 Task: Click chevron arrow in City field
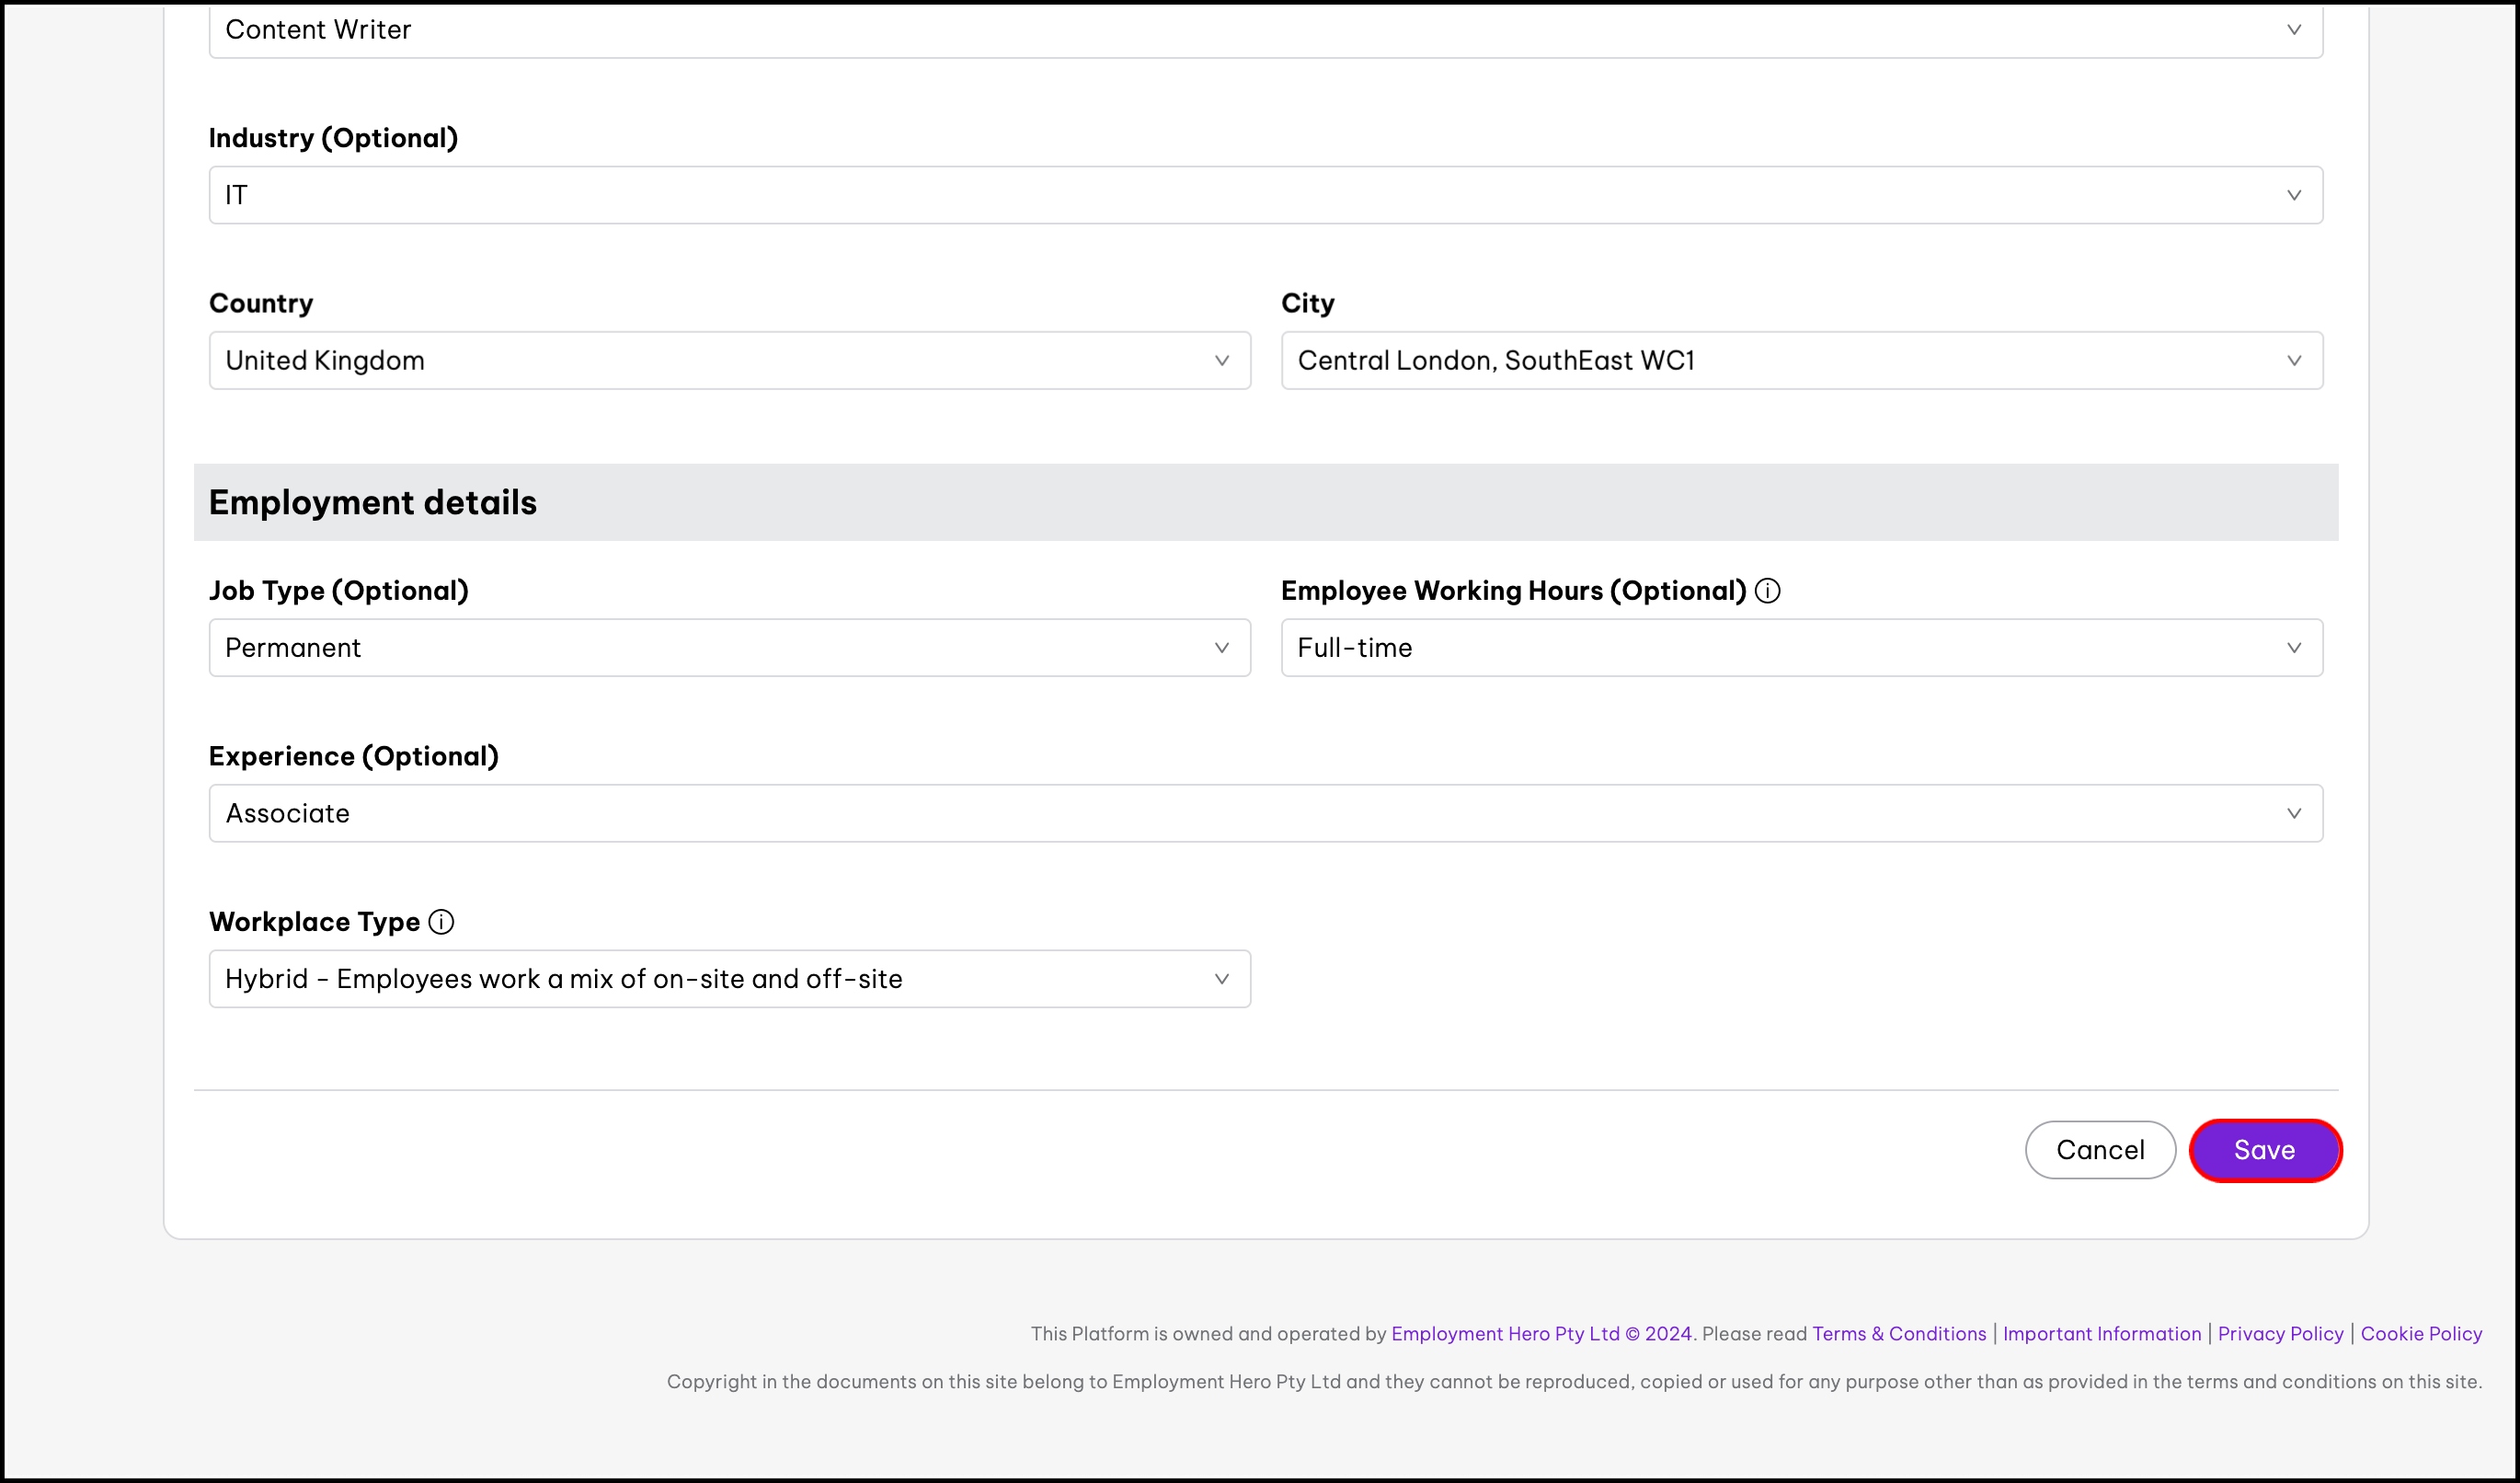pyautogui.click(x=2293, y=361)
